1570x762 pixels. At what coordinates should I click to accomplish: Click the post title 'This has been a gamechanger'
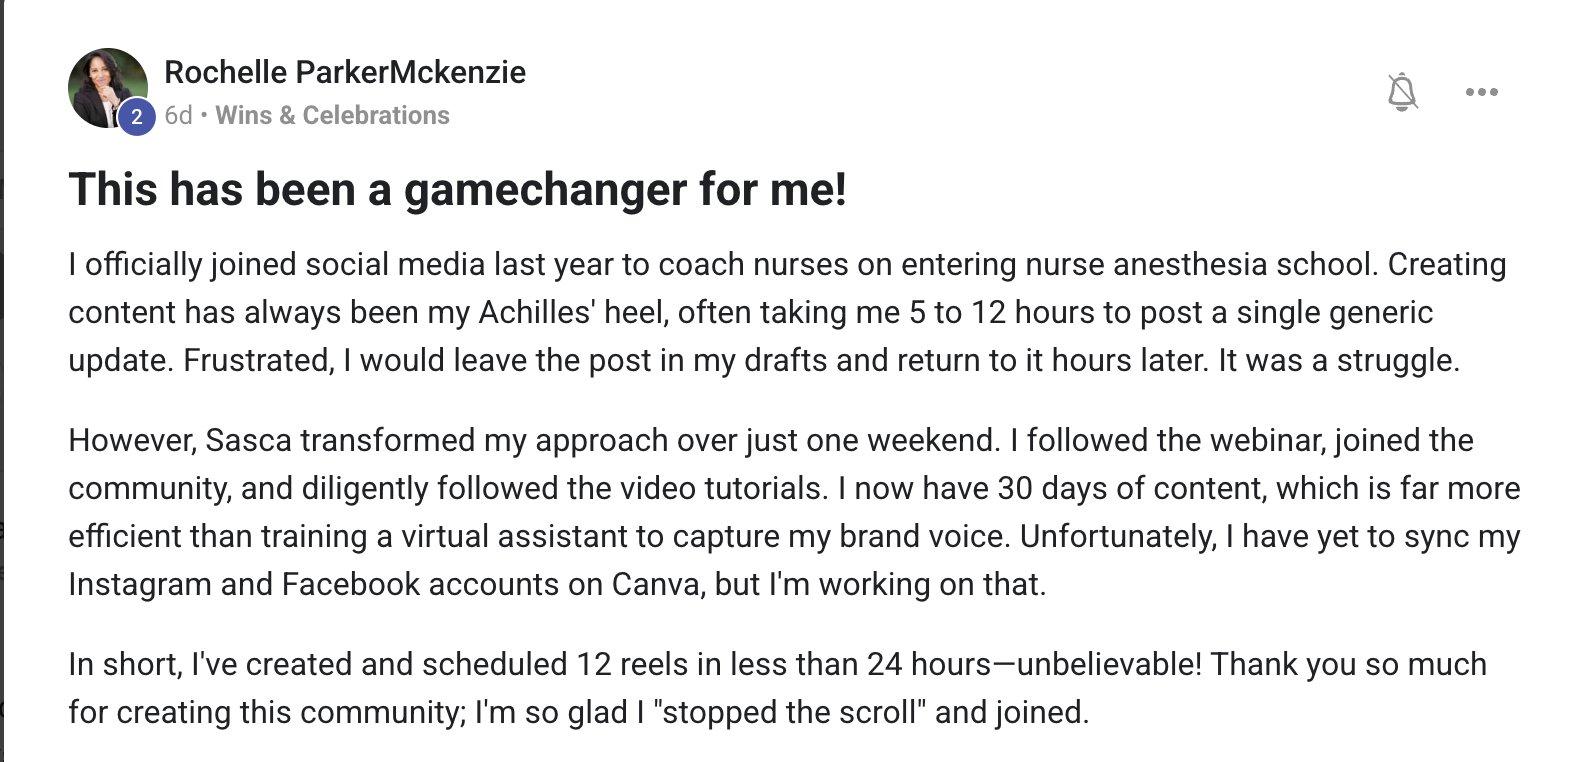point(457,189)
